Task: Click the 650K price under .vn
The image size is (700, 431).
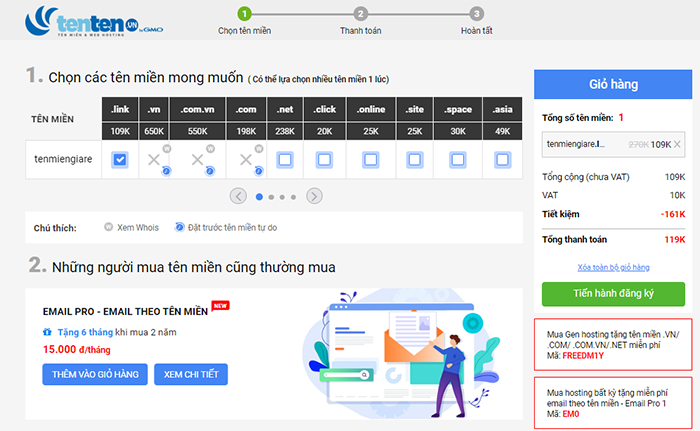Action: tap(154, 131)
